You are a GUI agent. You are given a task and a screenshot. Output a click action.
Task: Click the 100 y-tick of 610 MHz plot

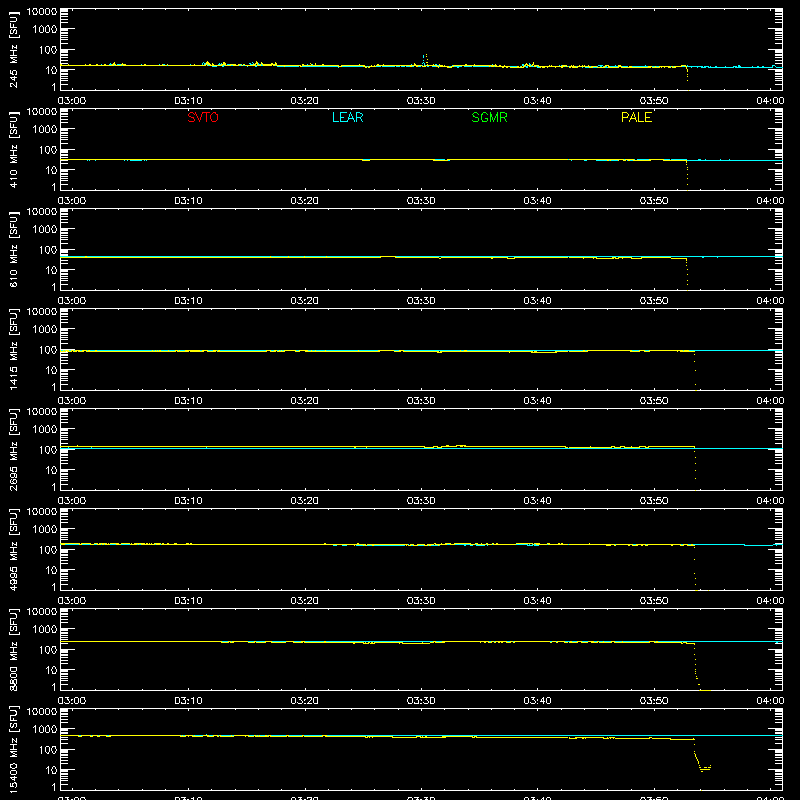point(48,249)
